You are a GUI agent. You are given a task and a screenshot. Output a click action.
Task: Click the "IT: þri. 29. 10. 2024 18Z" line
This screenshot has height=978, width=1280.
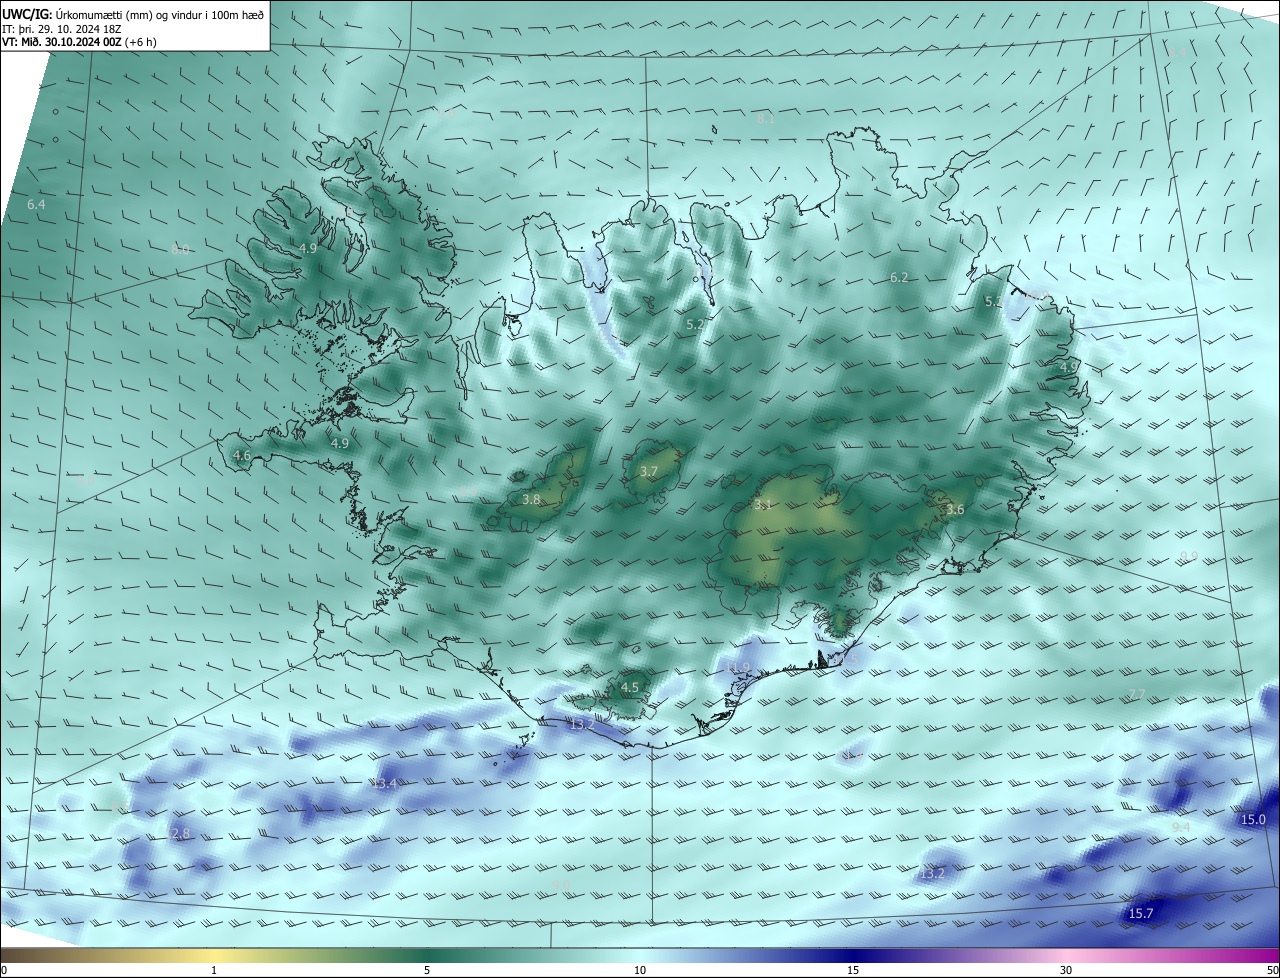61,29
